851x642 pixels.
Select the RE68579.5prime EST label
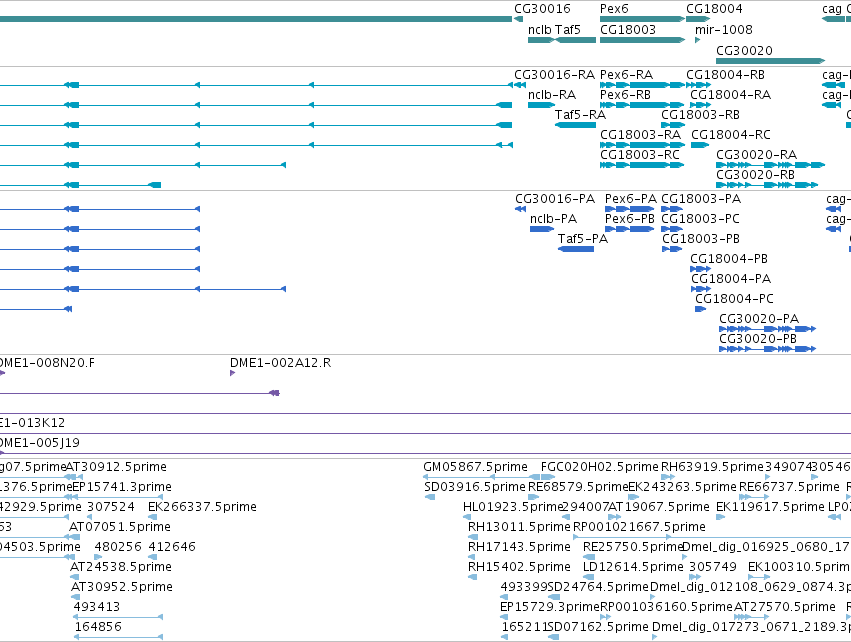(578, 487)
